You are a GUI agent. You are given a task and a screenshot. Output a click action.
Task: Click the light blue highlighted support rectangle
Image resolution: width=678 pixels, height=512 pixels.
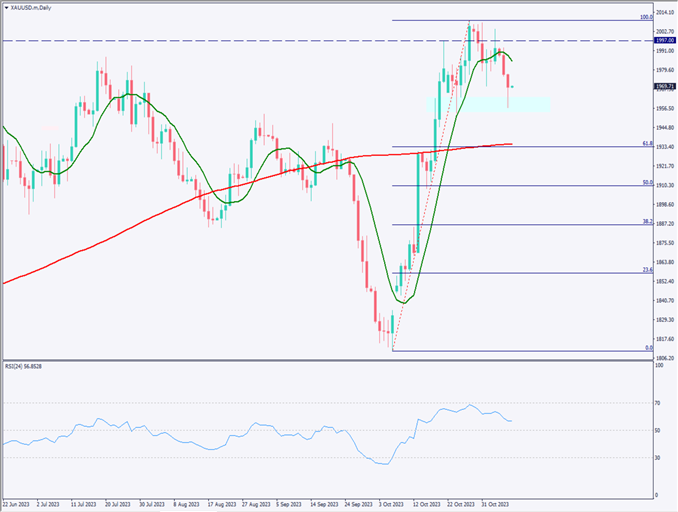tap(488, 104)
